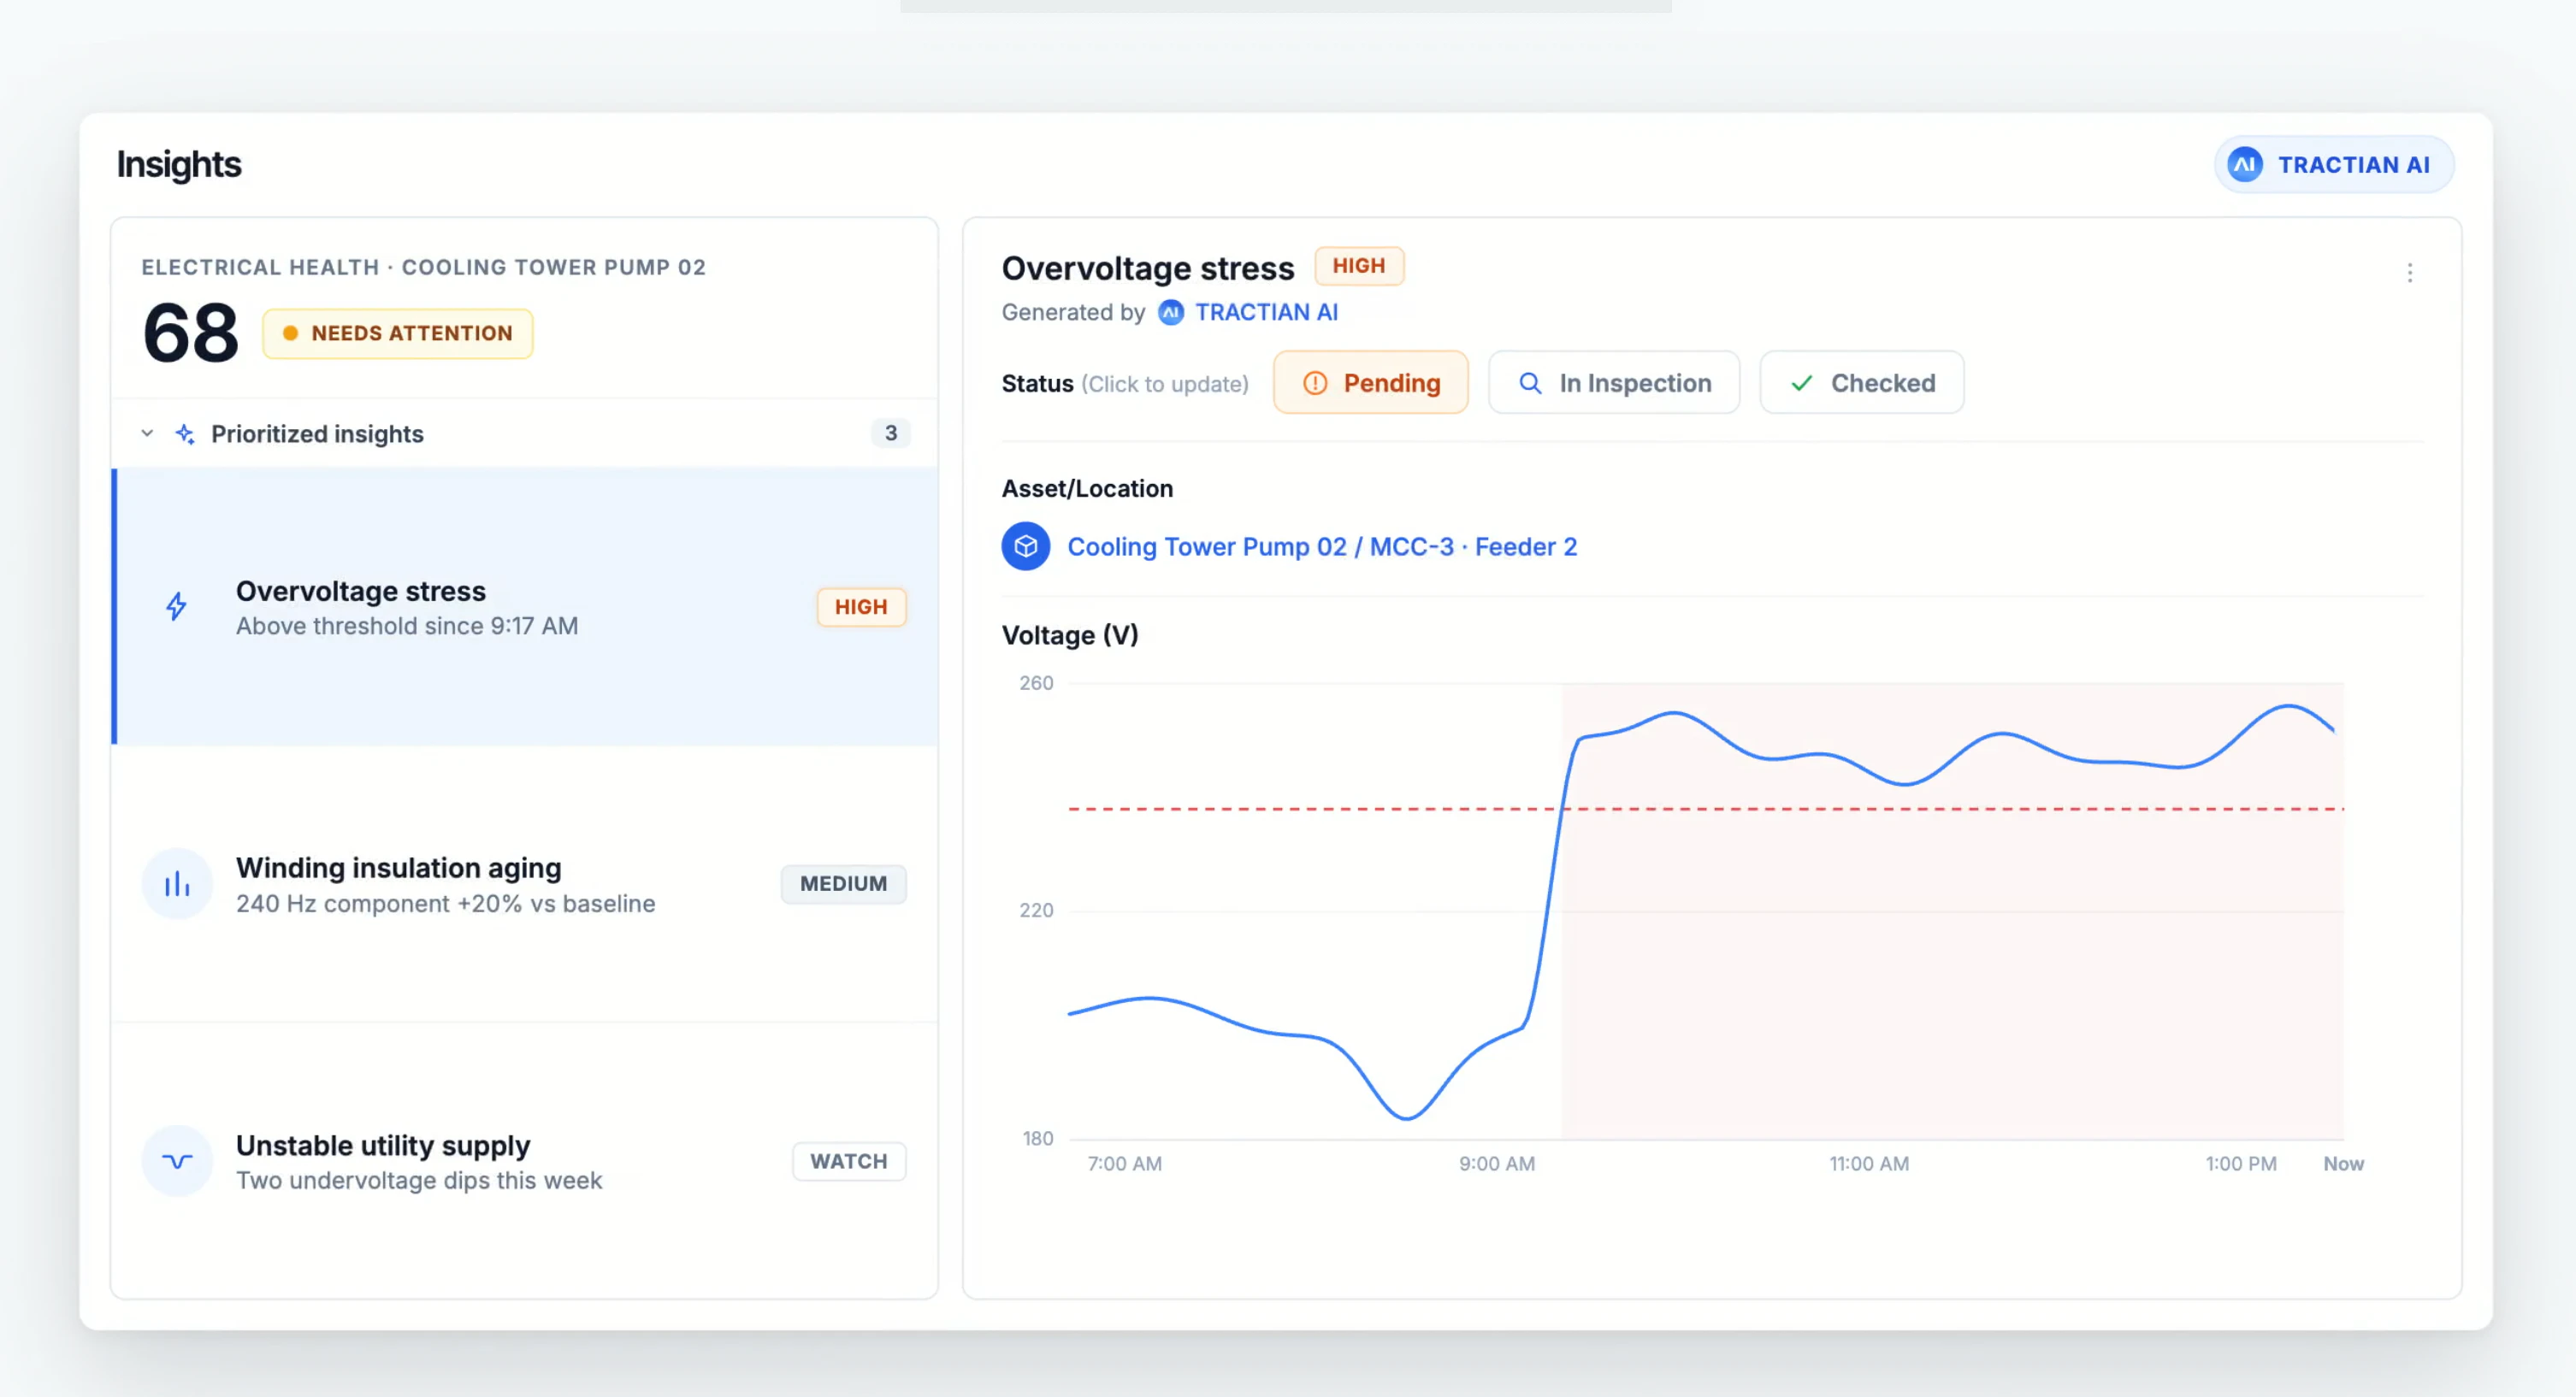This screenshot has height=1397, width=2576.
Task: Click the waveform unstable supply icon
Action: coord(177,1161)
